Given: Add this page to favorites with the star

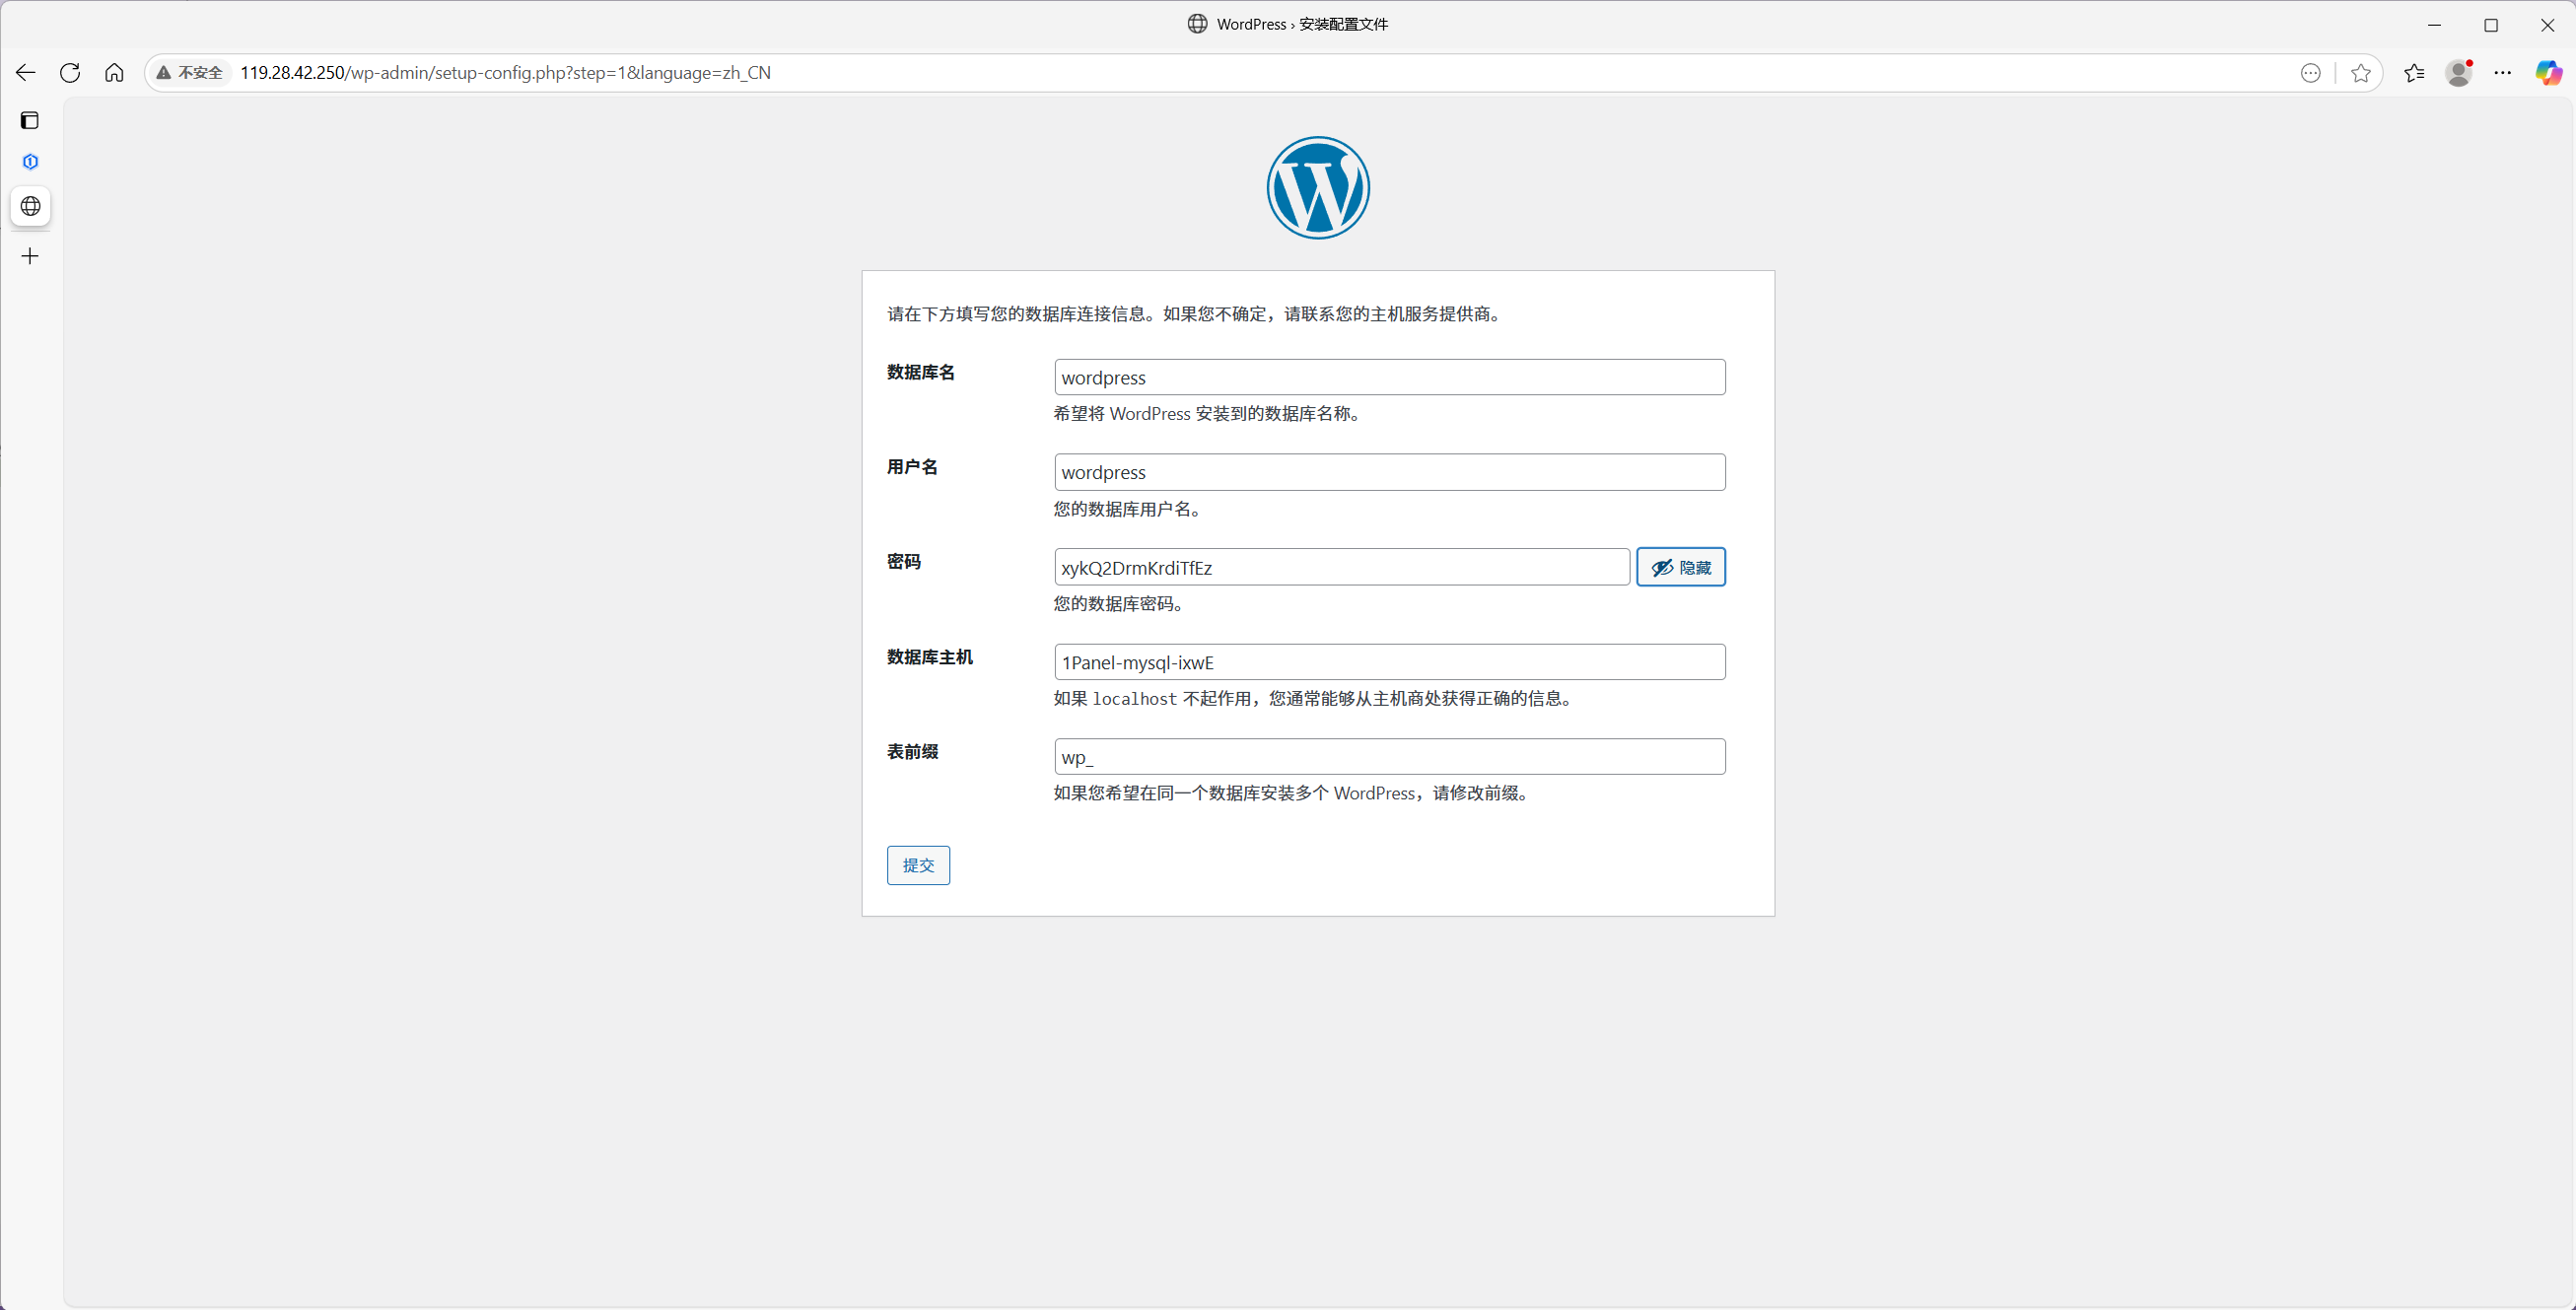Looking at the screenshot, I should pos(2361,72).
